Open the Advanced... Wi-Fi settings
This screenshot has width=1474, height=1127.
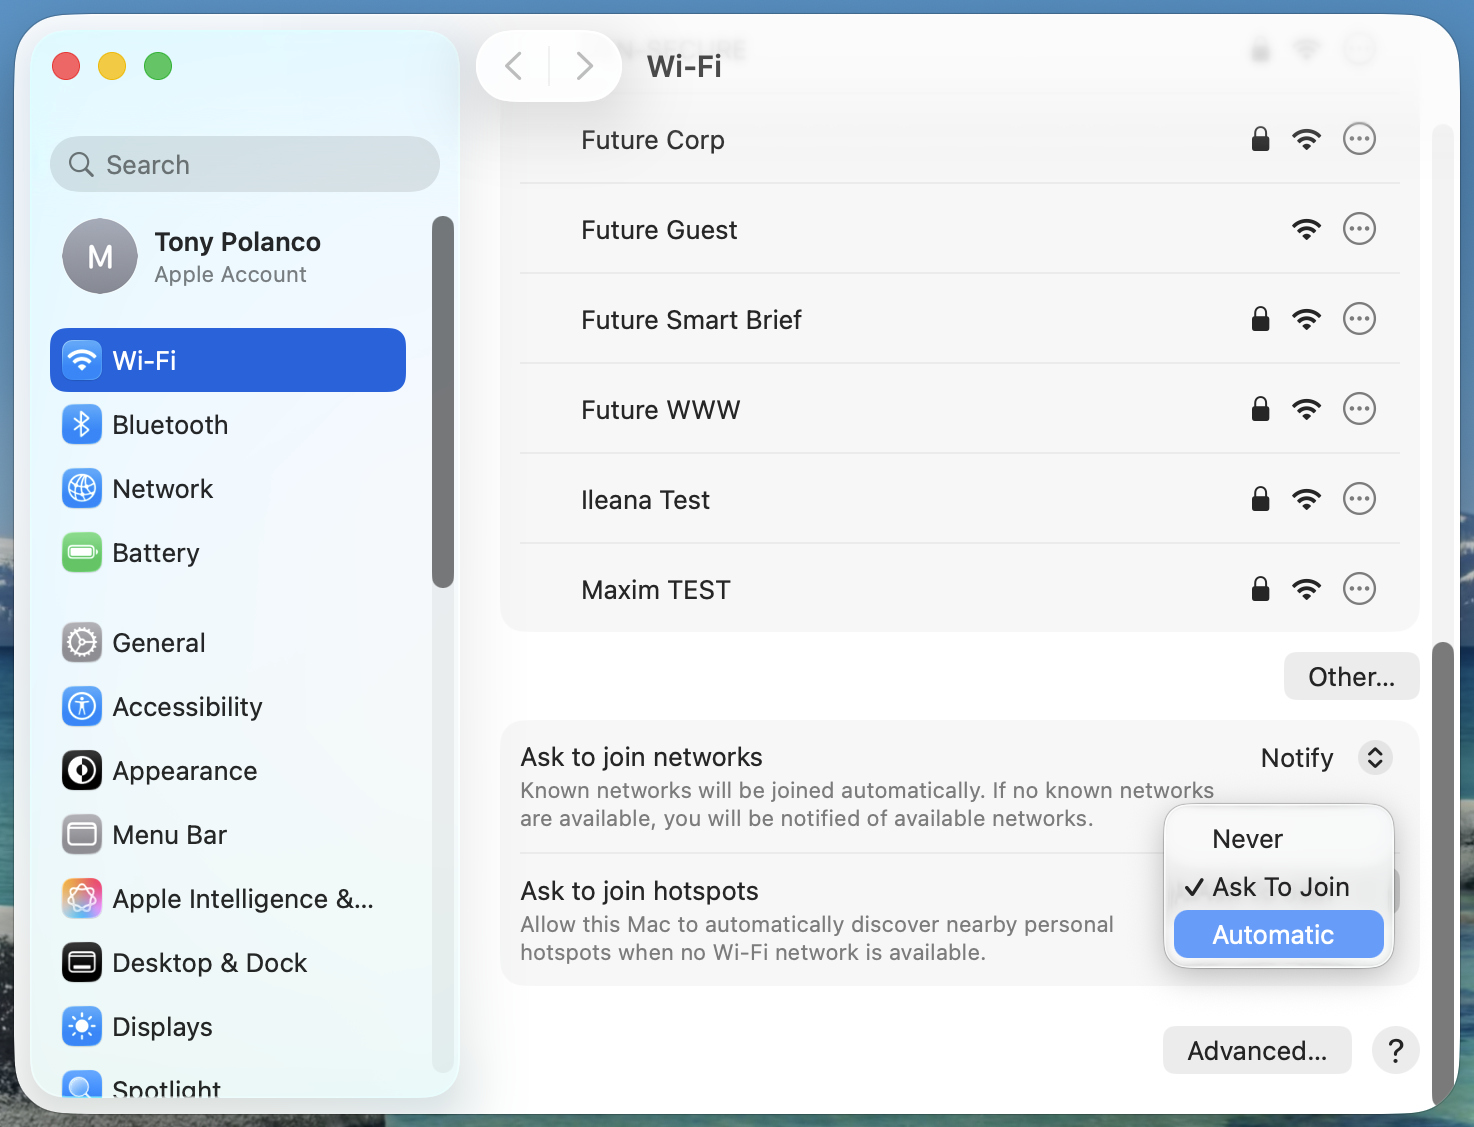pos(1257,1051)
